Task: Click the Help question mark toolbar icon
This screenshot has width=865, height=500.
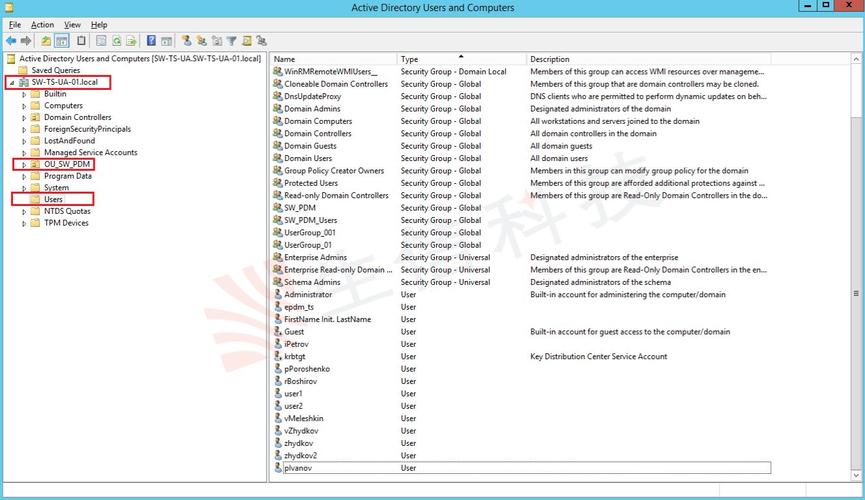Action: (151, 41)
